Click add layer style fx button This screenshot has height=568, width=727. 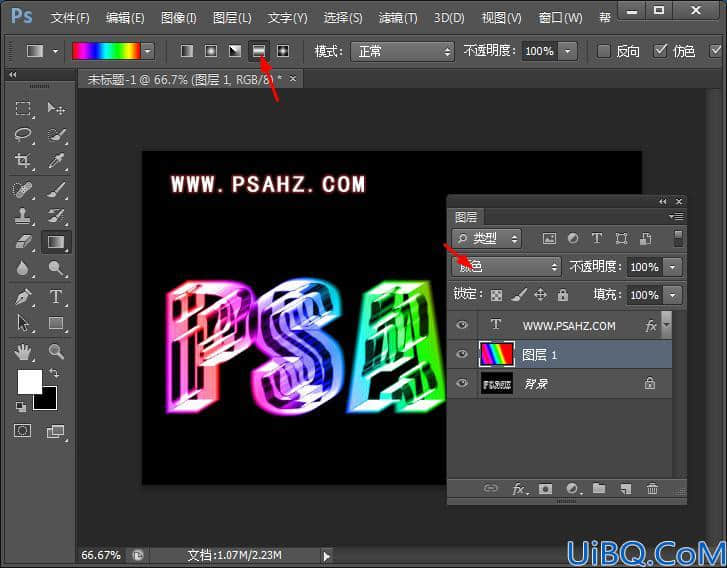click(520, 489)
